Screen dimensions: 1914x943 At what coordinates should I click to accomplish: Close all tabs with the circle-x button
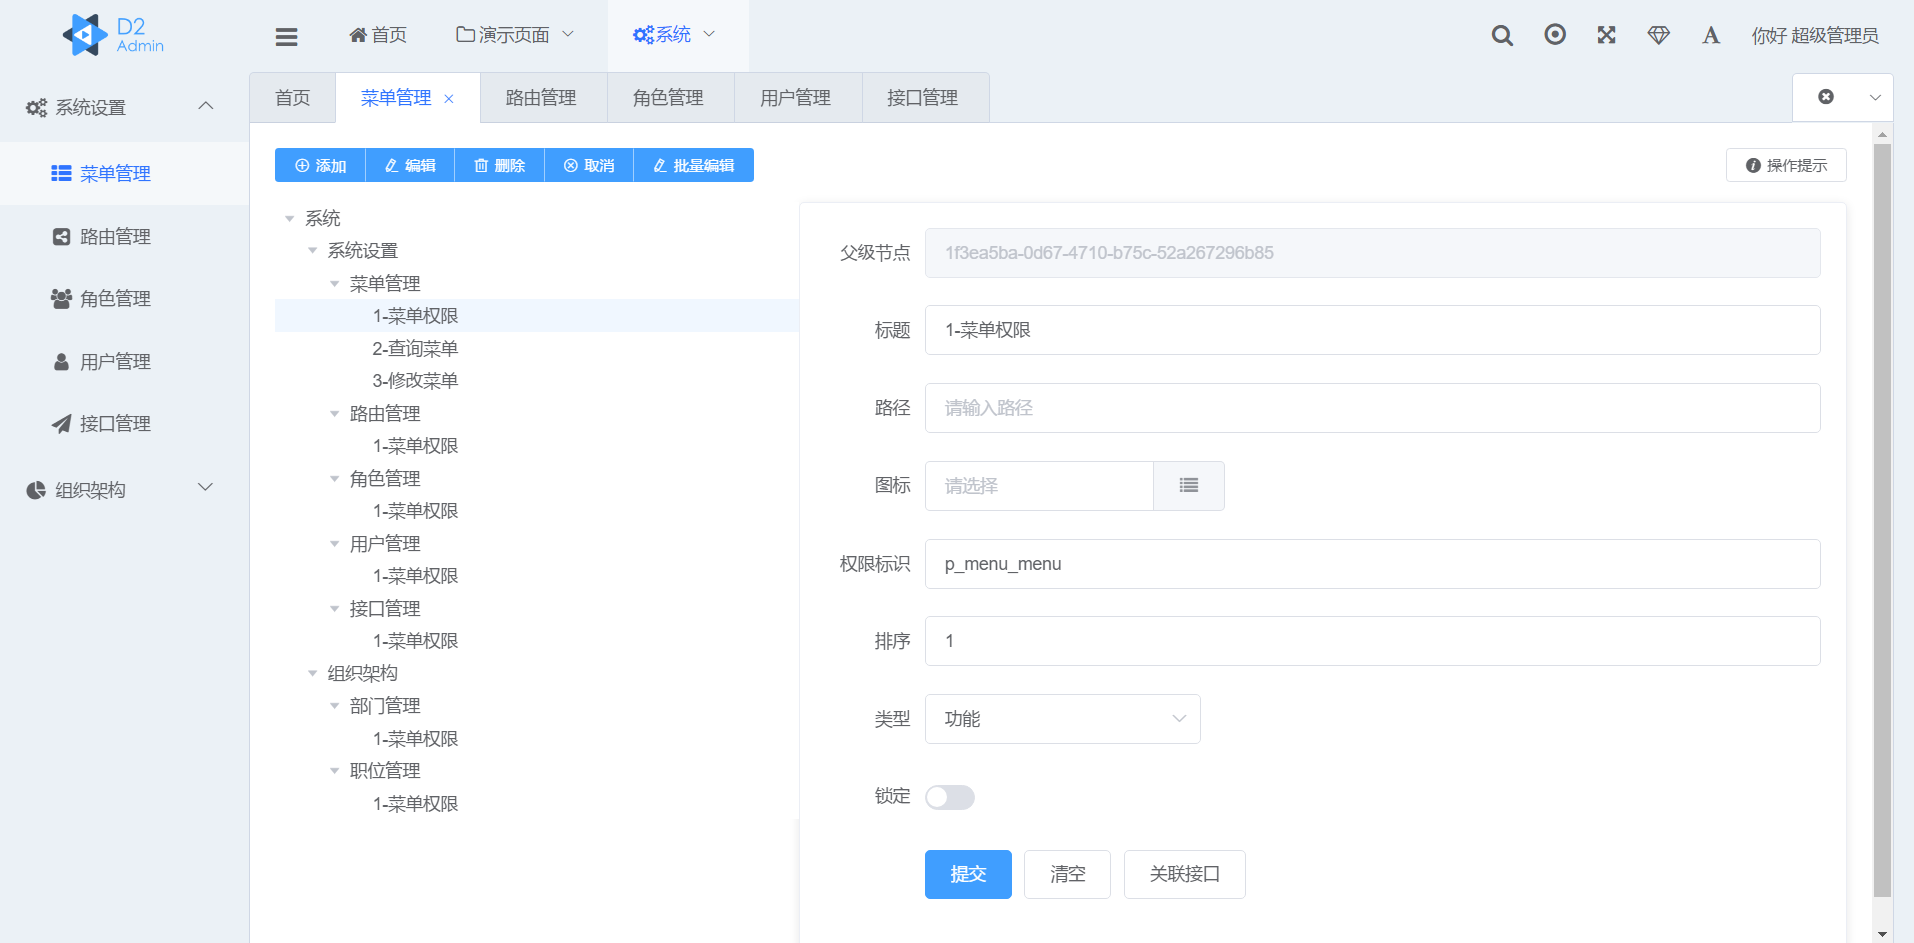click(x=1826, y=97)
